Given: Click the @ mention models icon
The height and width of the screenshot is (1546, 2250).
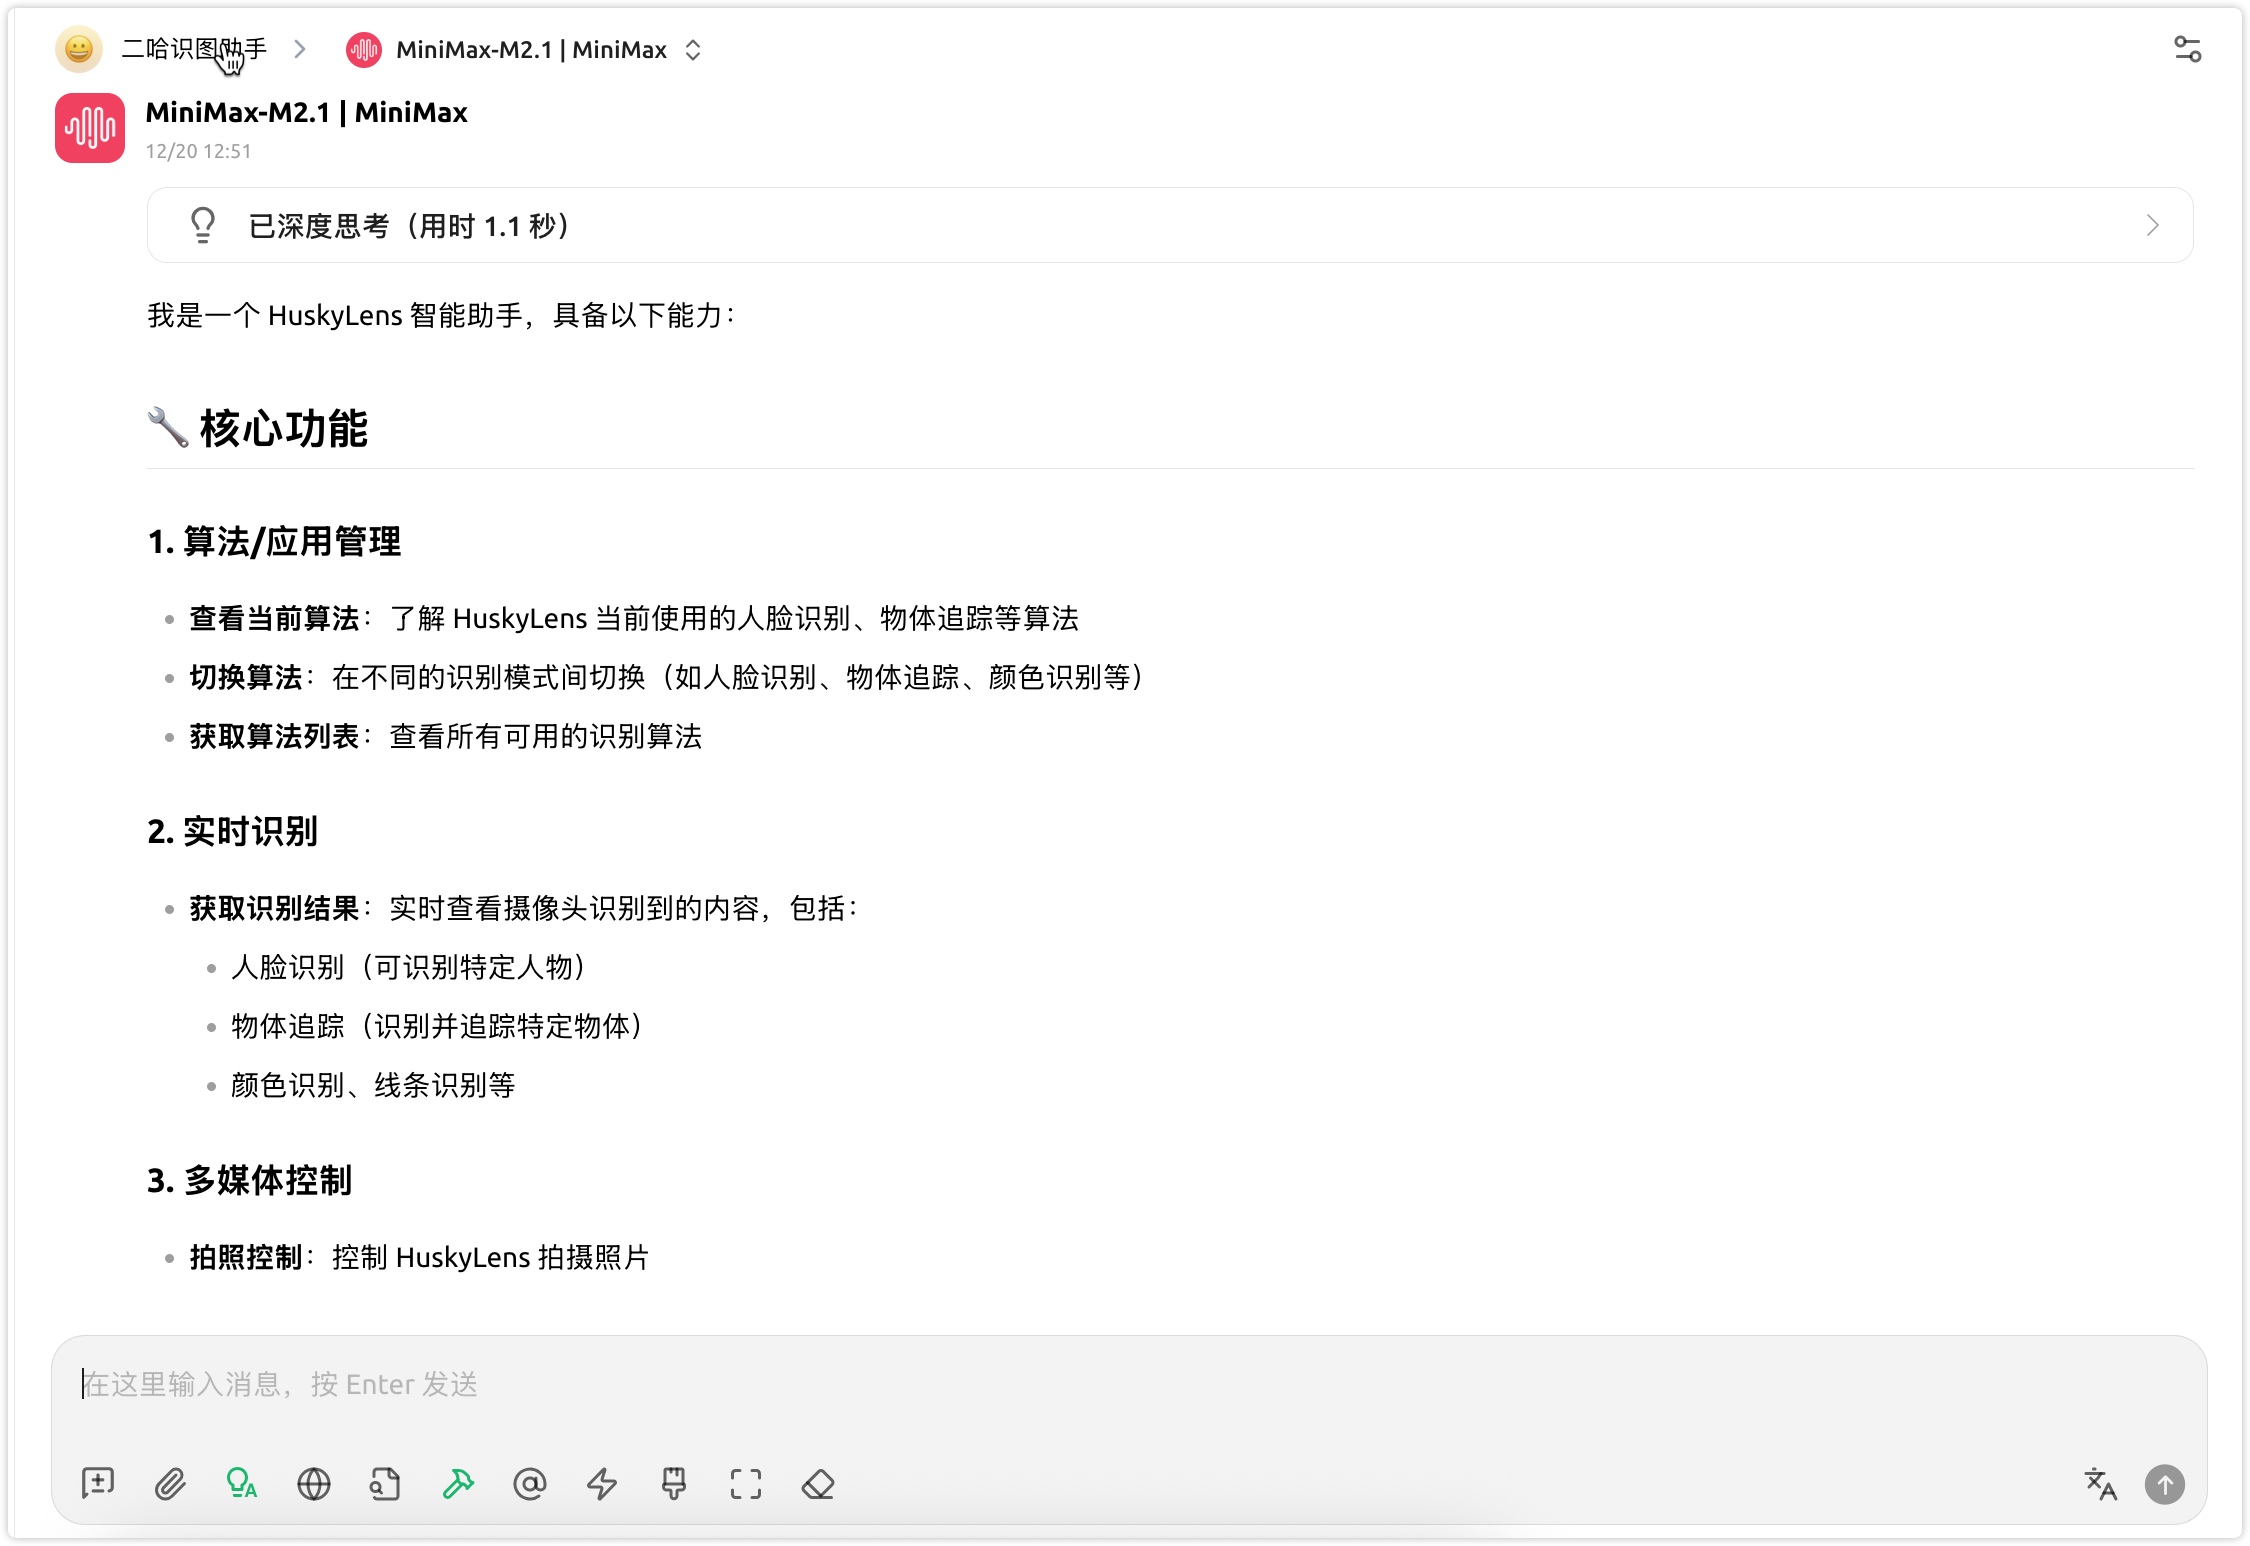Looking at the screenshot, I should pyautogui.click(x=530, y=1484).
